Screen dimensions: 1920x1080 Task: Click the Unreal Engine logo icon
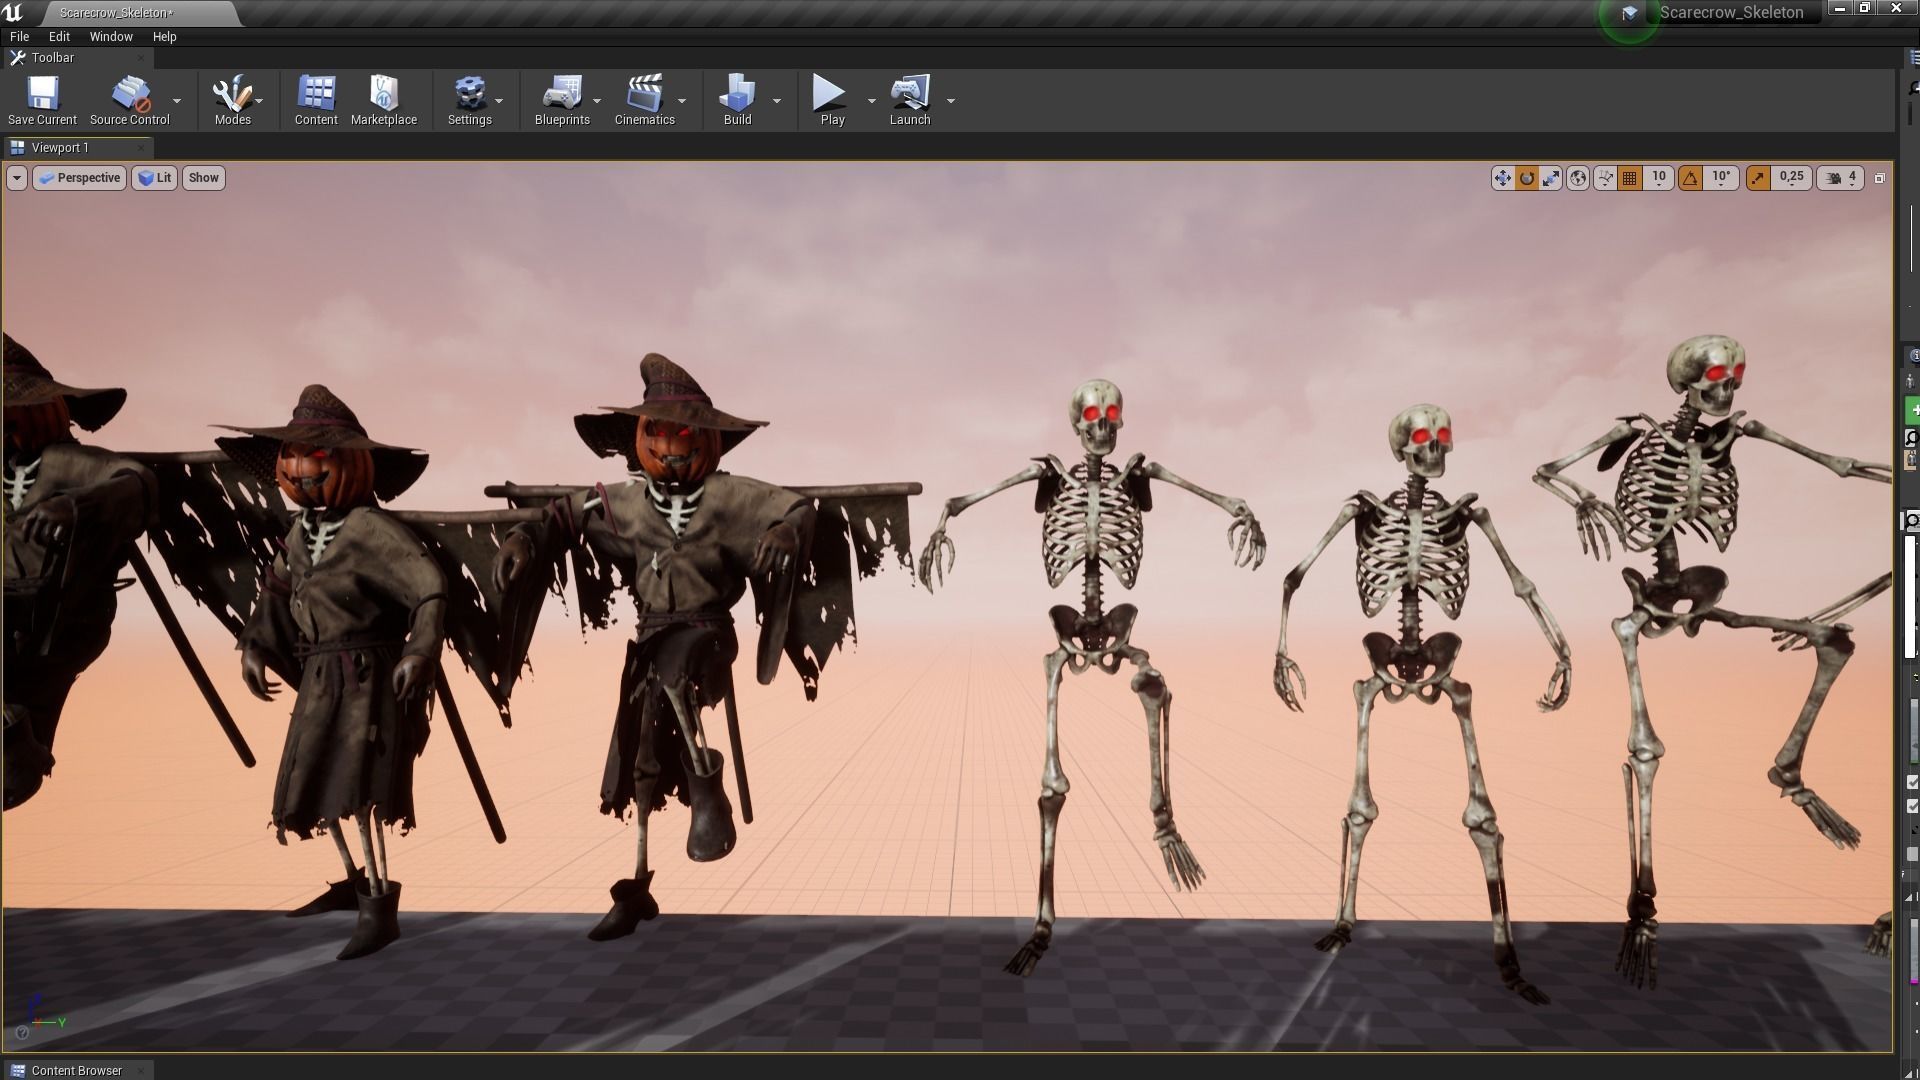pyautogui.click(x=13, y=13)
